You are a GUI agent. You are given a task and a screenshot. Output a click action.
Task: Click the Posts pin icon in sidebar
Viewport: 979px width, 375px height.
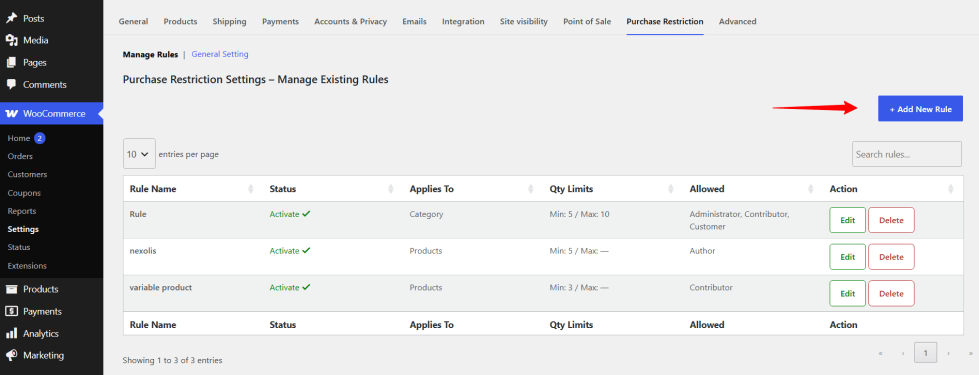11,19
